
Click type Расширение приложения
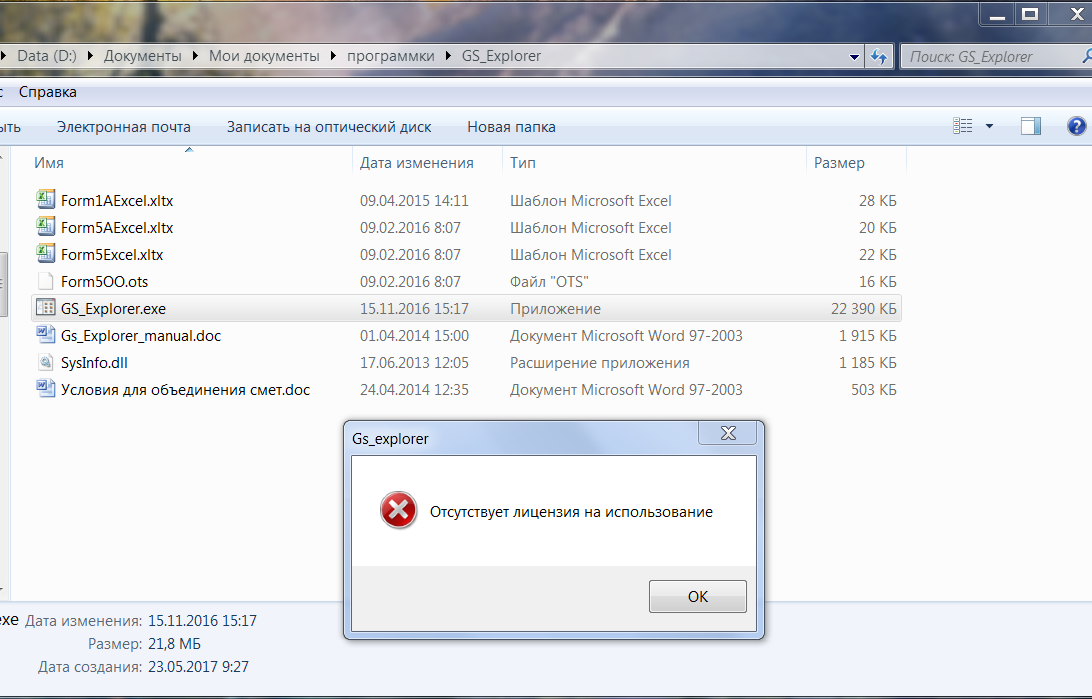pos(600,363)
